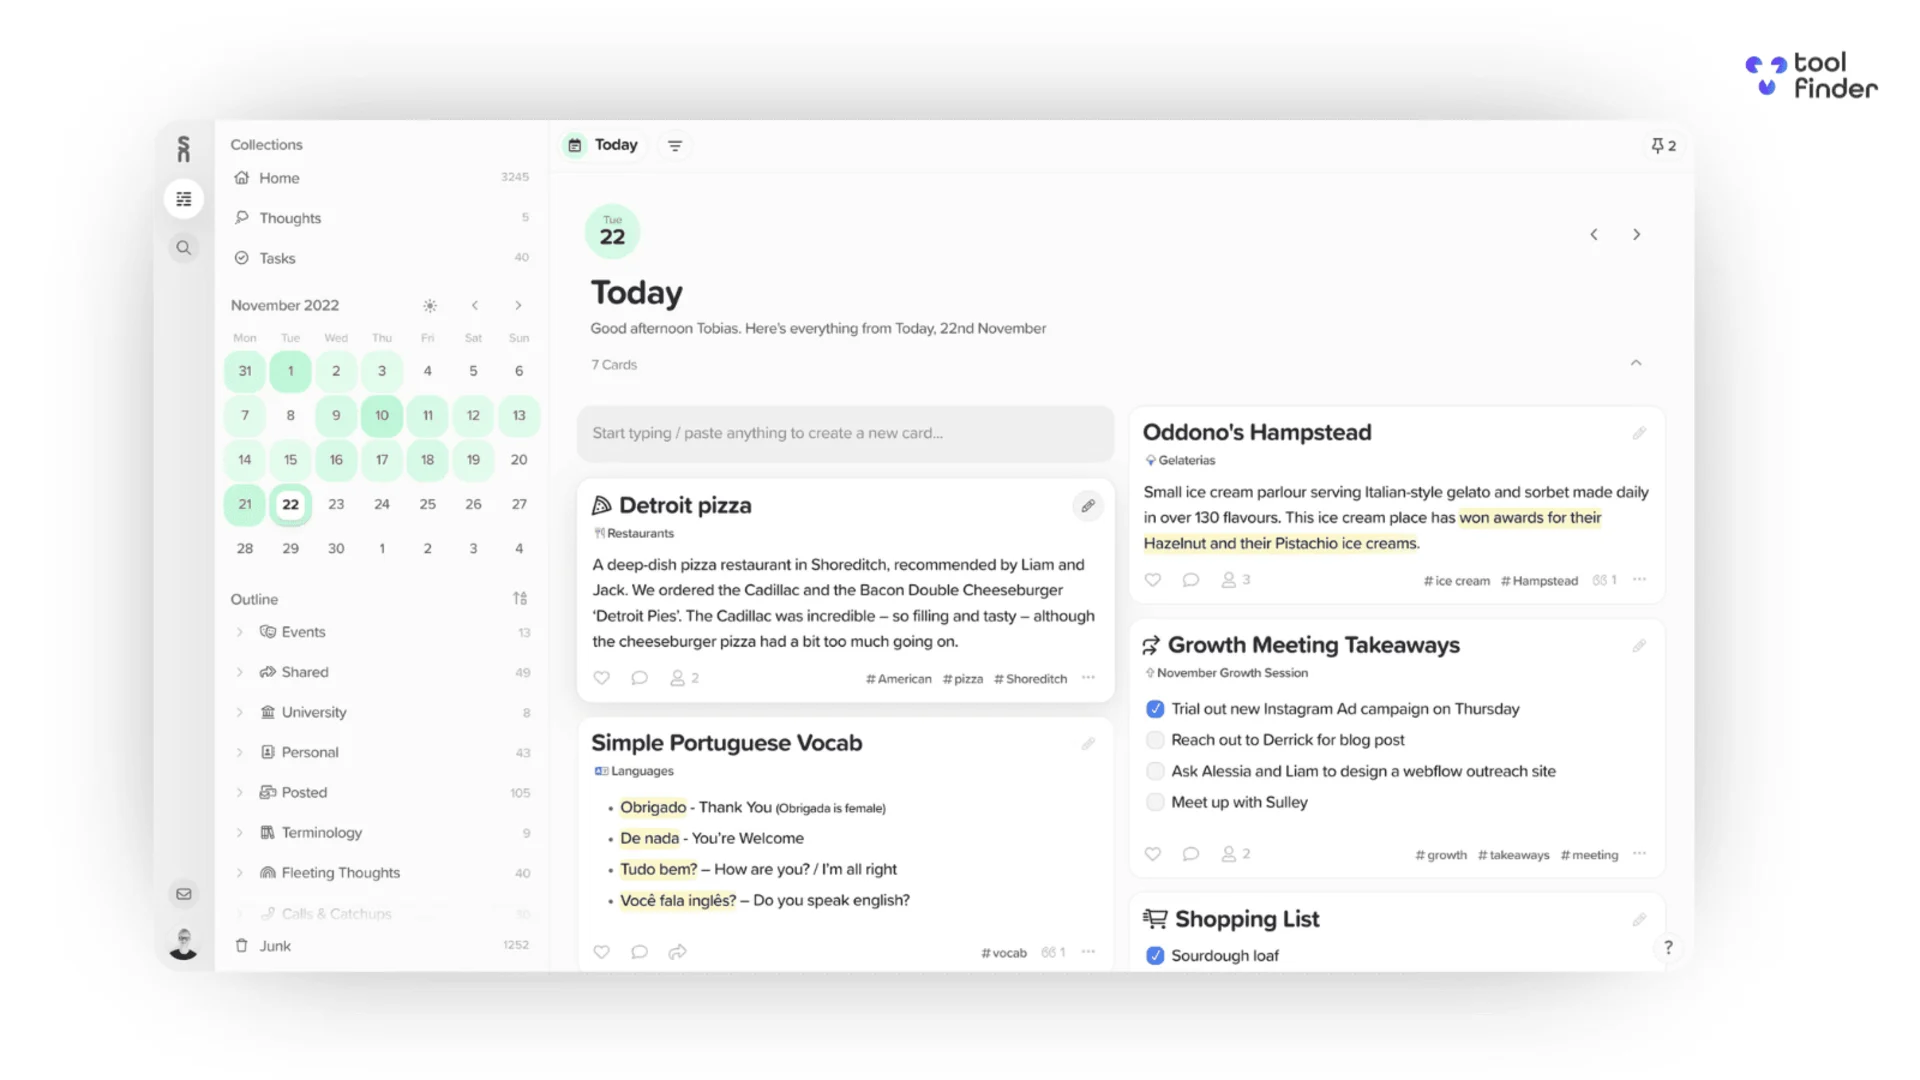Open search from the left sidebar
Viewport: 1920px width, 1080px height.
184,247
